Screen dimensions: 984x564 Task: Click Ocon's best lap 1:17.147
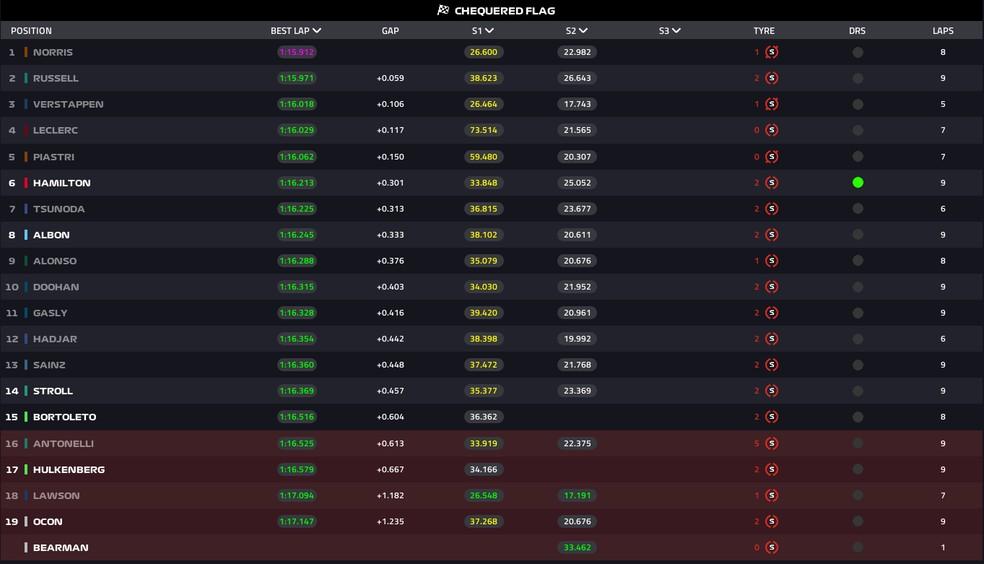tap(297, 521)
